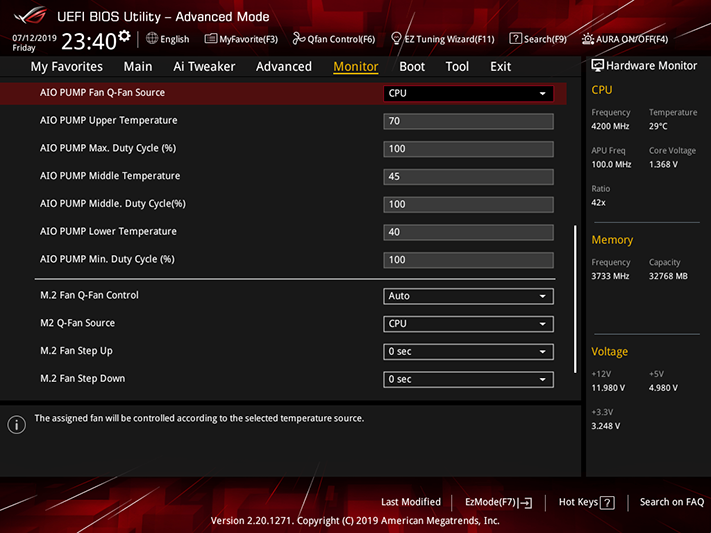Open M.2 Fan Q-Fan Control dropdown
Viewport: 711px width, 533px height.
tap(468, 296)
